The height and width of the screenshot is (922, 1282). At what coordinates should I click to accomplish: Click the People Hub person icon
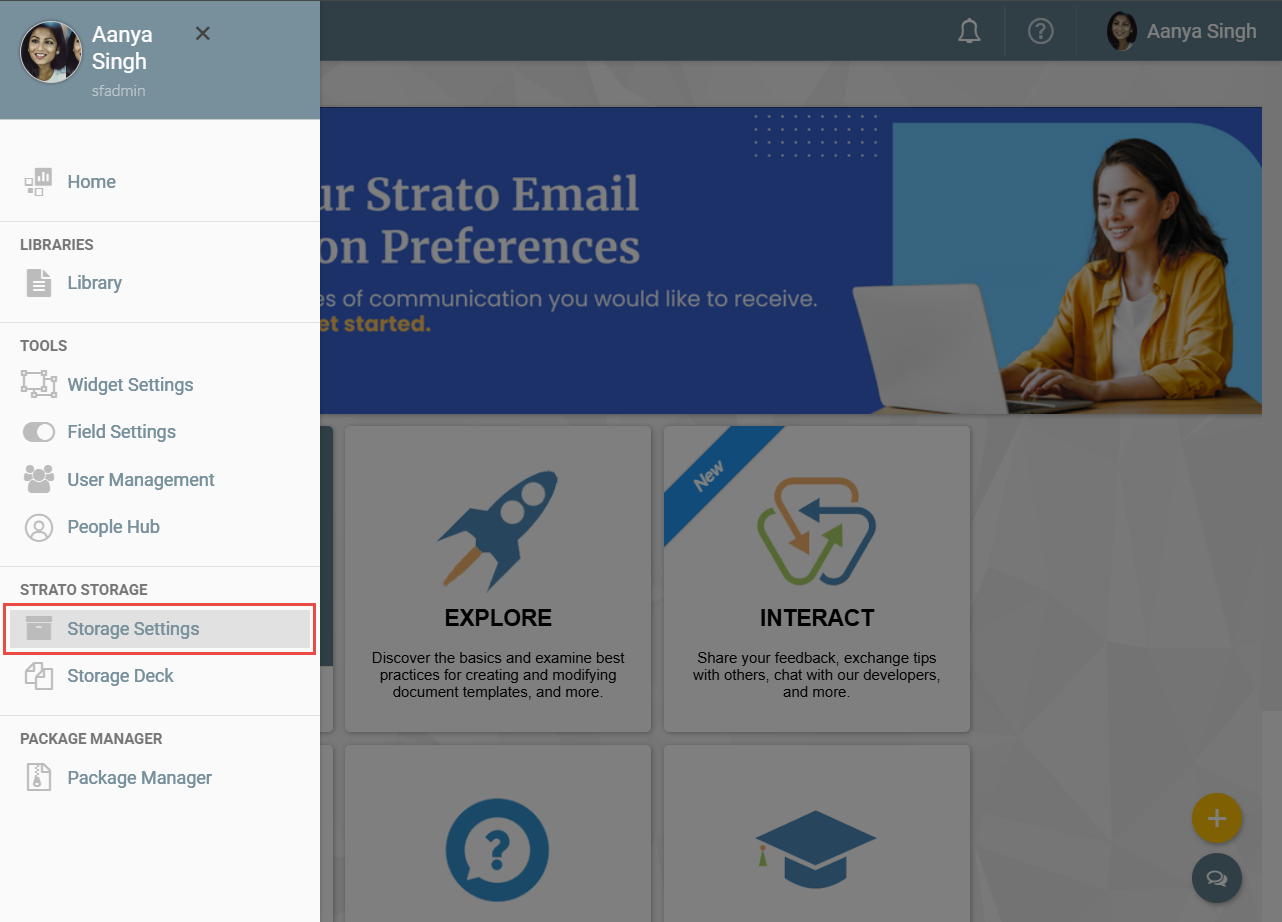[x=38, y=527]
